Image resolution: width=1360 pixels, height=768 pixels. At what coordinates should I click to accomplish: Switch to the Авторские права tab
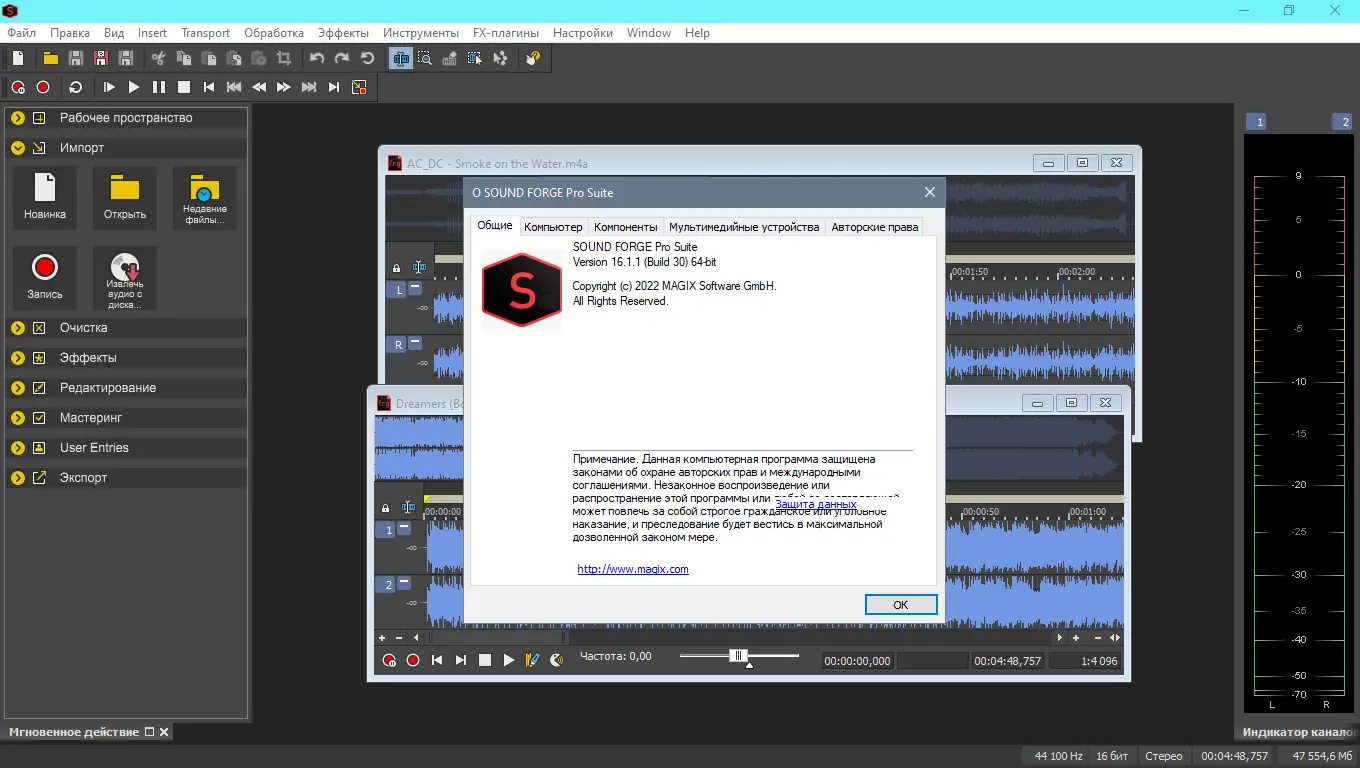pyautogui.click(x=875, y=227)
